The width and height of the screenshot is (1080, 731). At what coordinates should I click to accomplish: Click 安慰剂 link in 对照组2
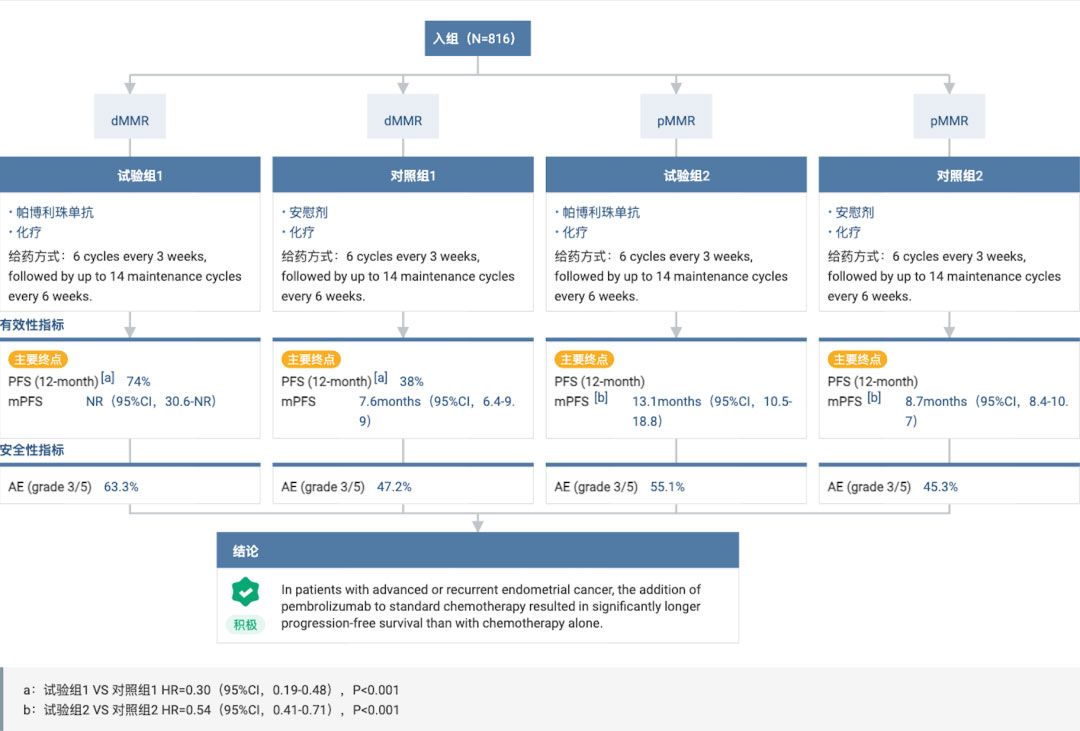pyautogui.click(x=854, y=212)
